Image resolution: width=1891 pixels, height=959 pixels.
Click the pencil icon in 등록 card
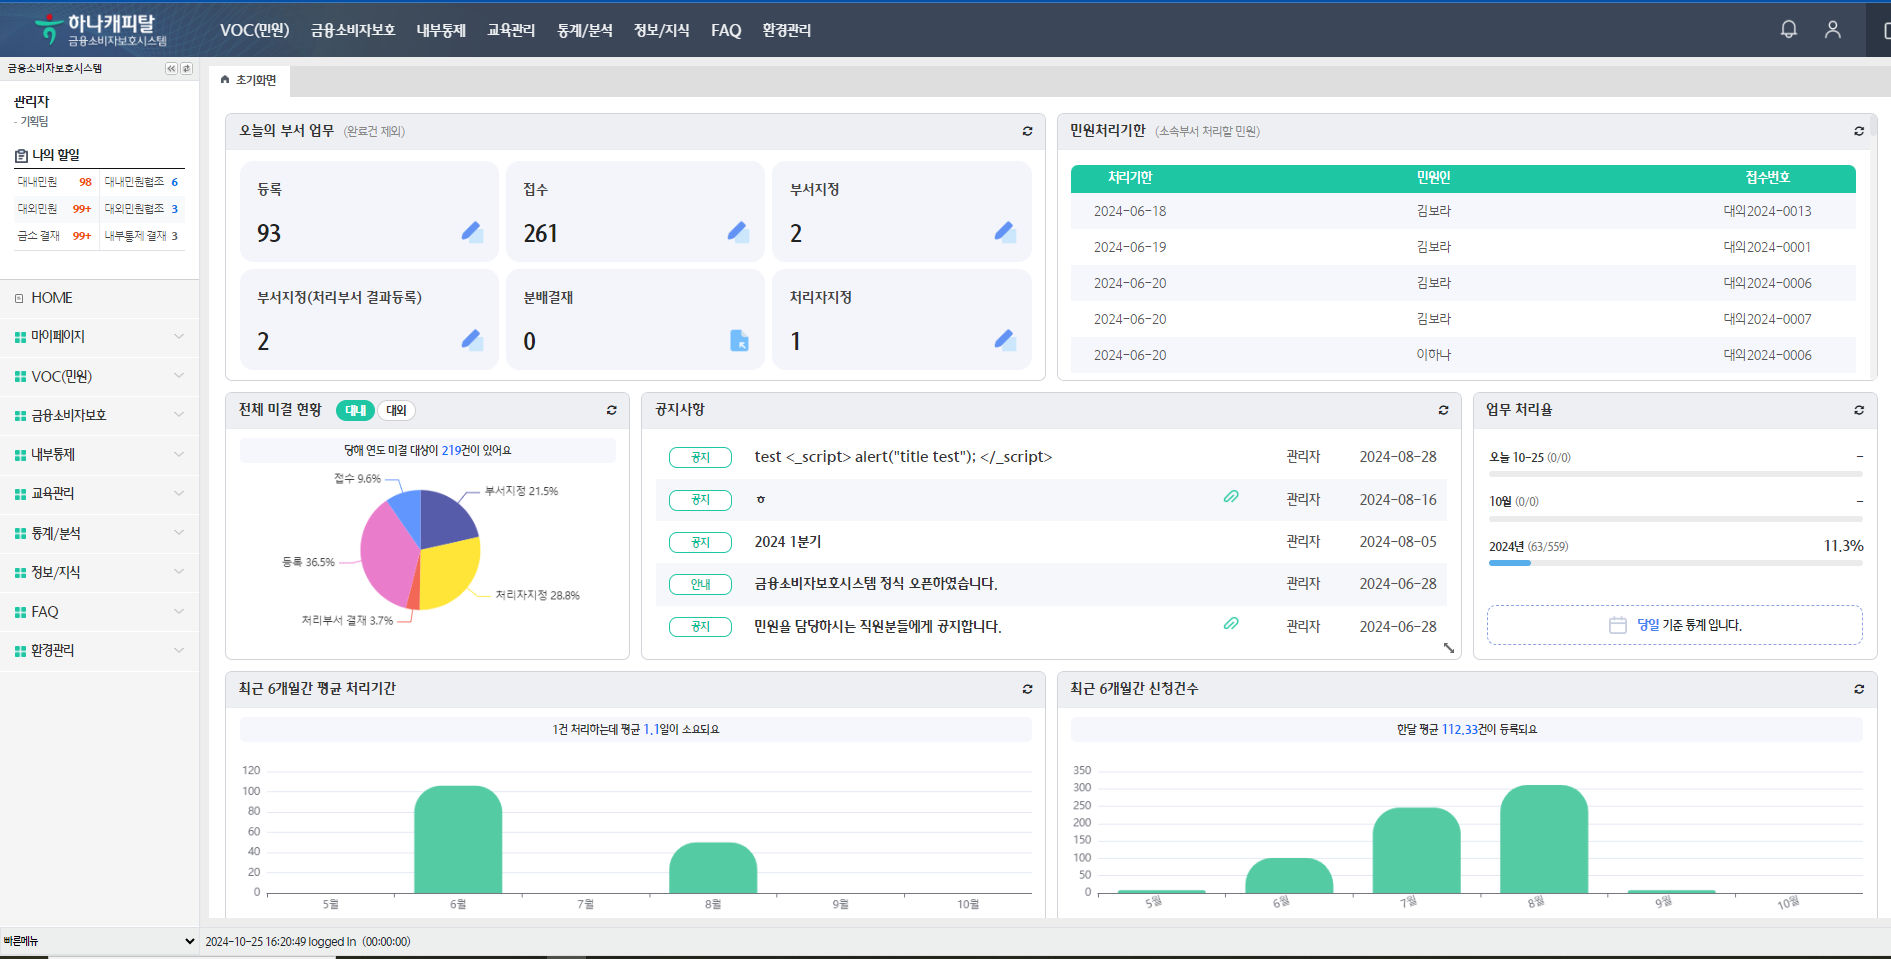[472, 232]
